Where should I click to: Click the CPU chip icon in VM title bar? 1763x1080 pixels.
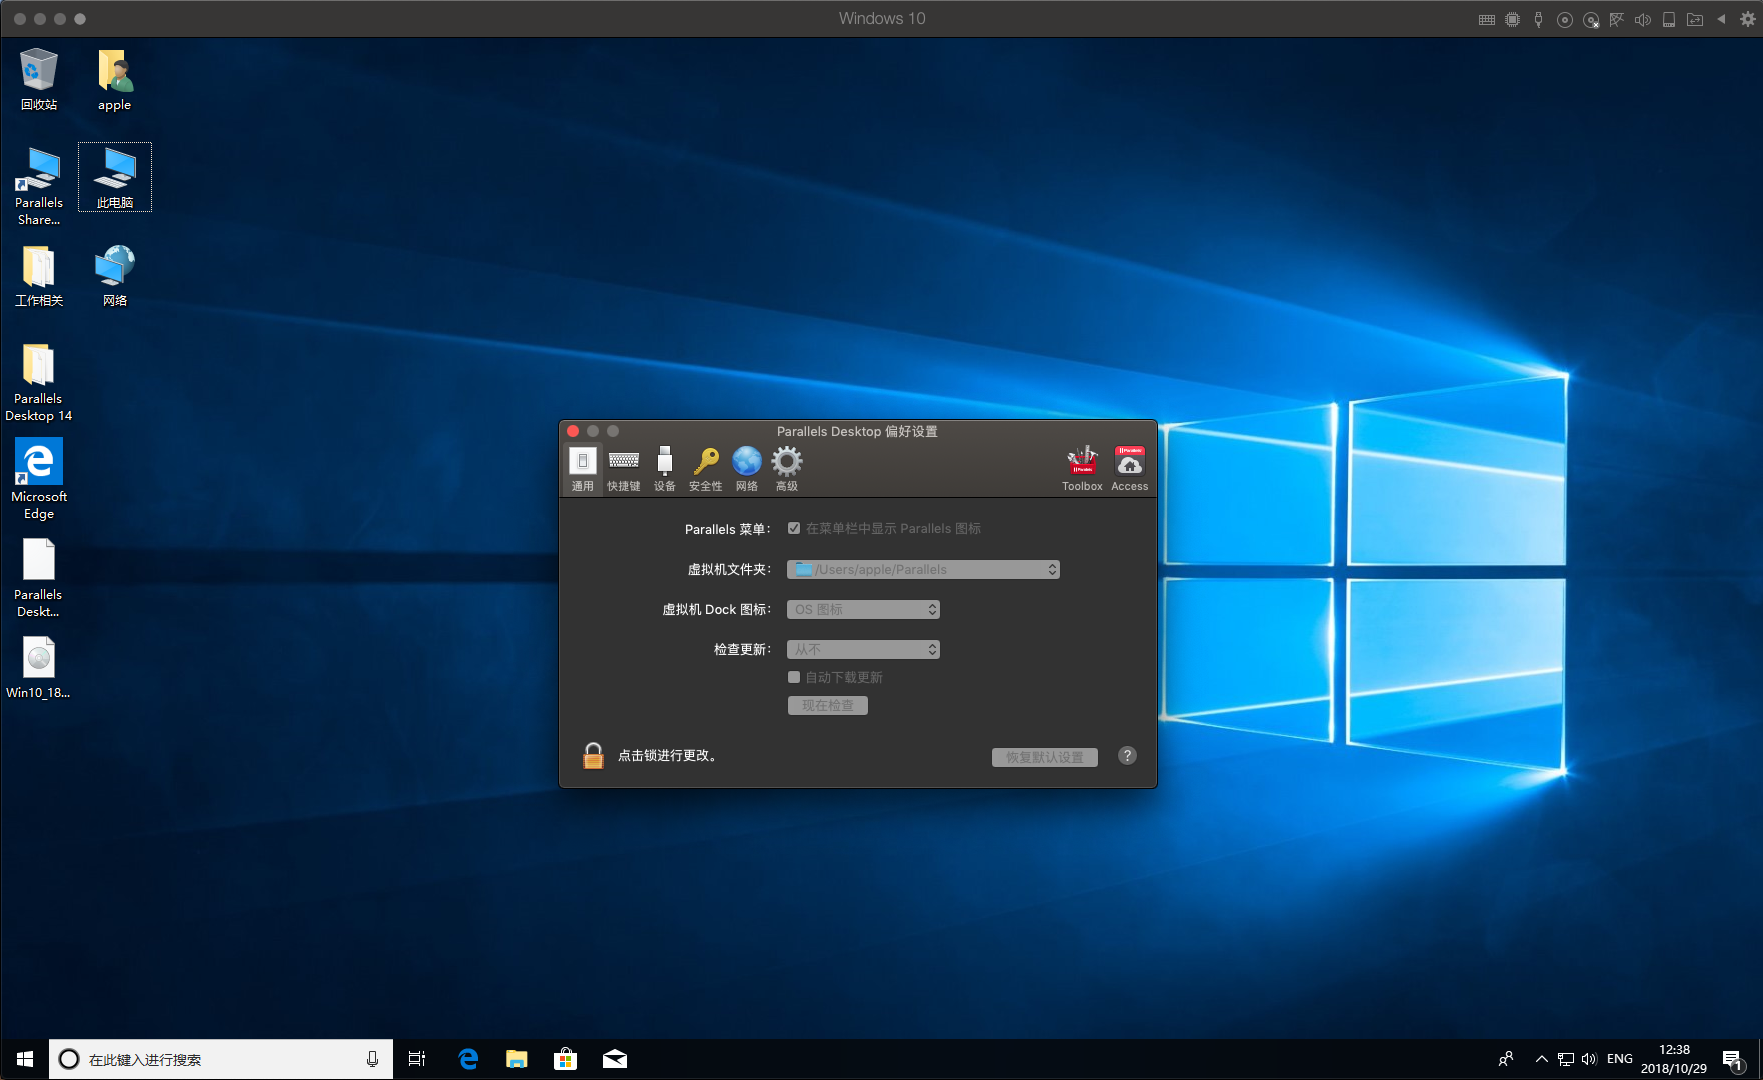pyautogui.click(x=1512, y=19)
